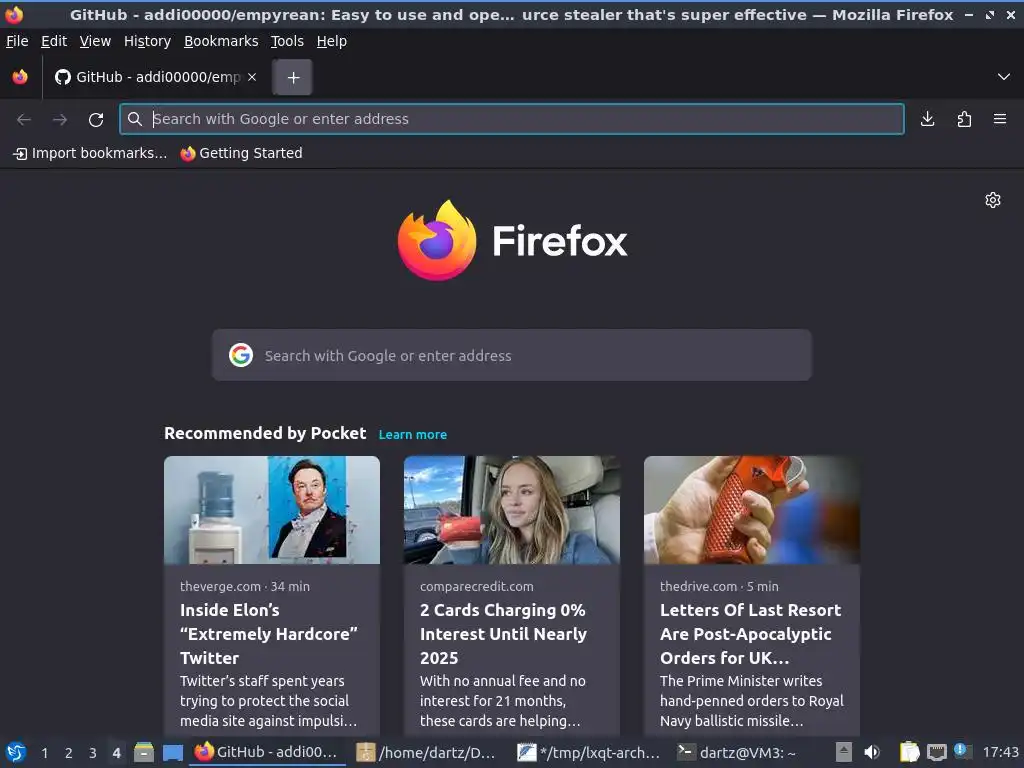
Task: Click the network monitor tray icon
Action: pos(937,753)
